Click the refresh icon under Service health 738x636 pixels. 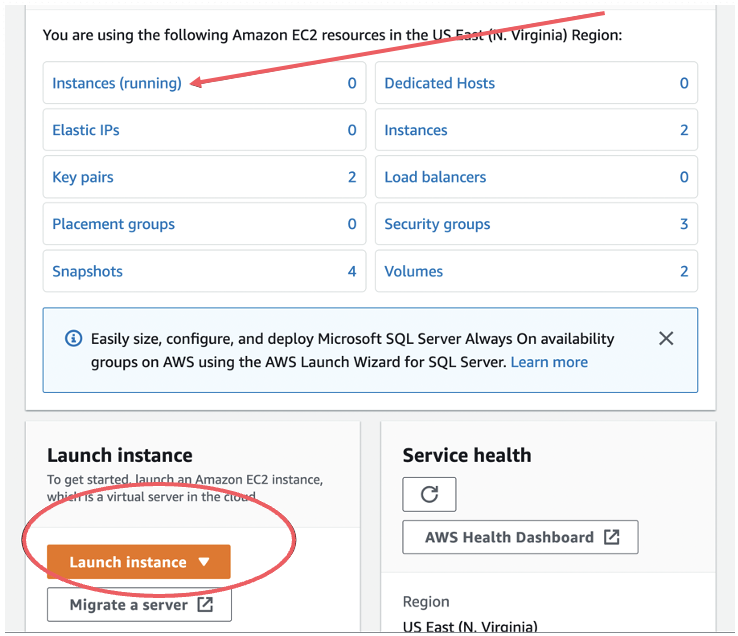429,494
